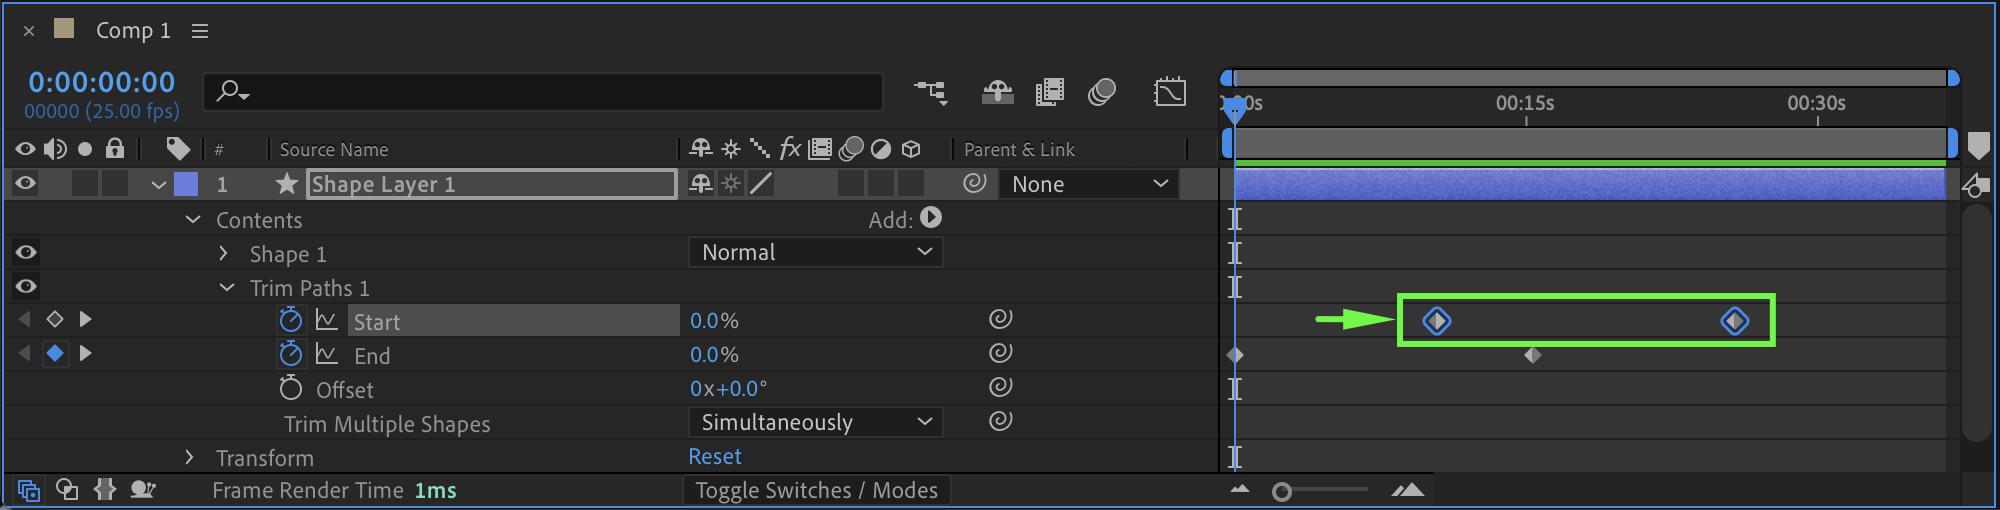The image size is (2000, 510).
Task: Toggle the Shy layers hide icon
Action: [x=997, y=92]
